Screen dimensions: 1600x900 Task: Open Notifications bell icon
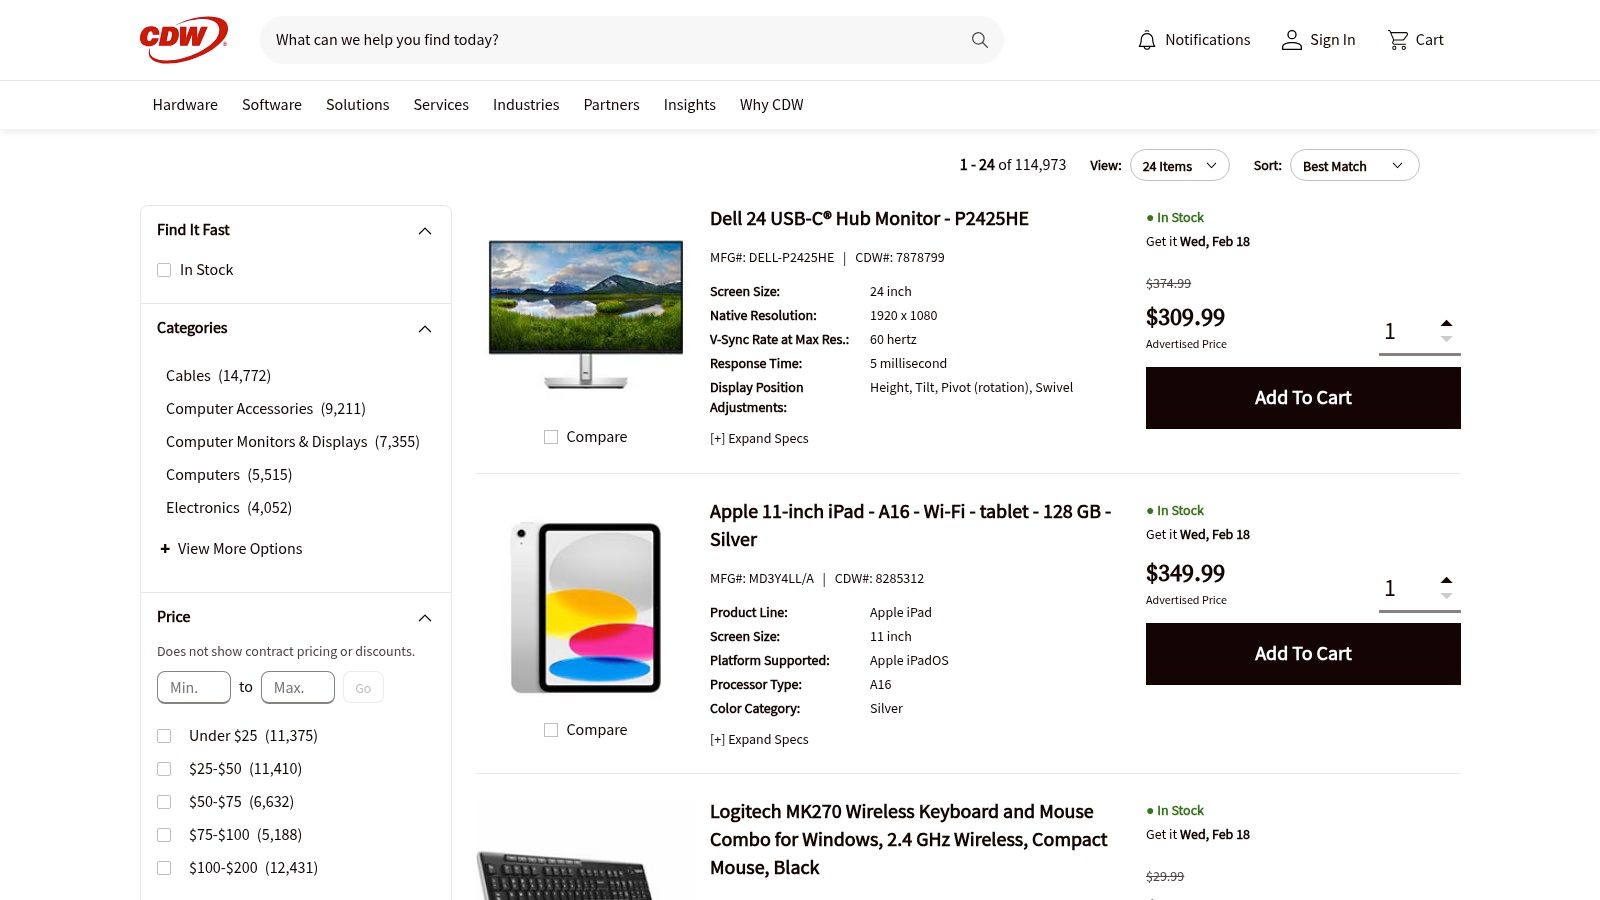1146,40
